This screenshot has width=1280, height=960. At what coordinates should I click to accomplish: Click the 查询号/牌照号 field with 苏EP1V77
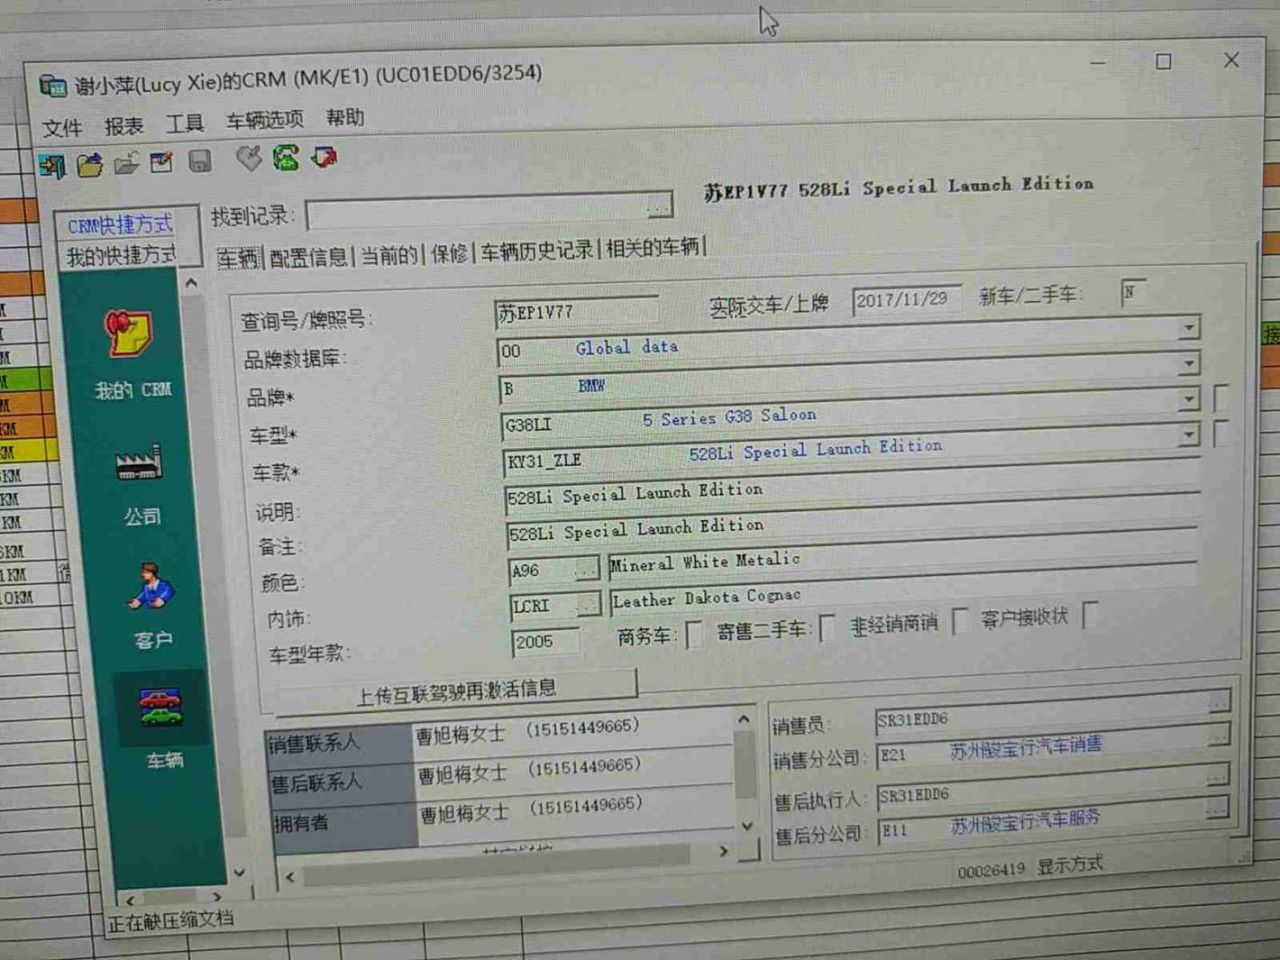(577, 312)
